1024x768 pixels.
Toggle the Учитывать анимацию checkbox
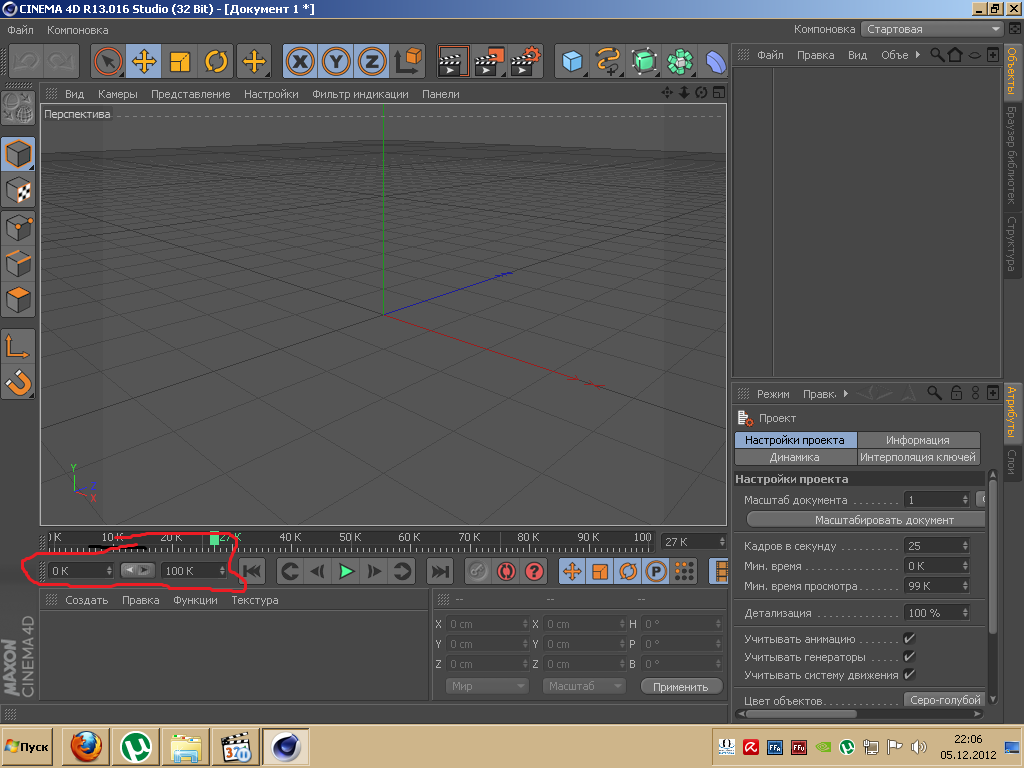click(x=909, y=639)
